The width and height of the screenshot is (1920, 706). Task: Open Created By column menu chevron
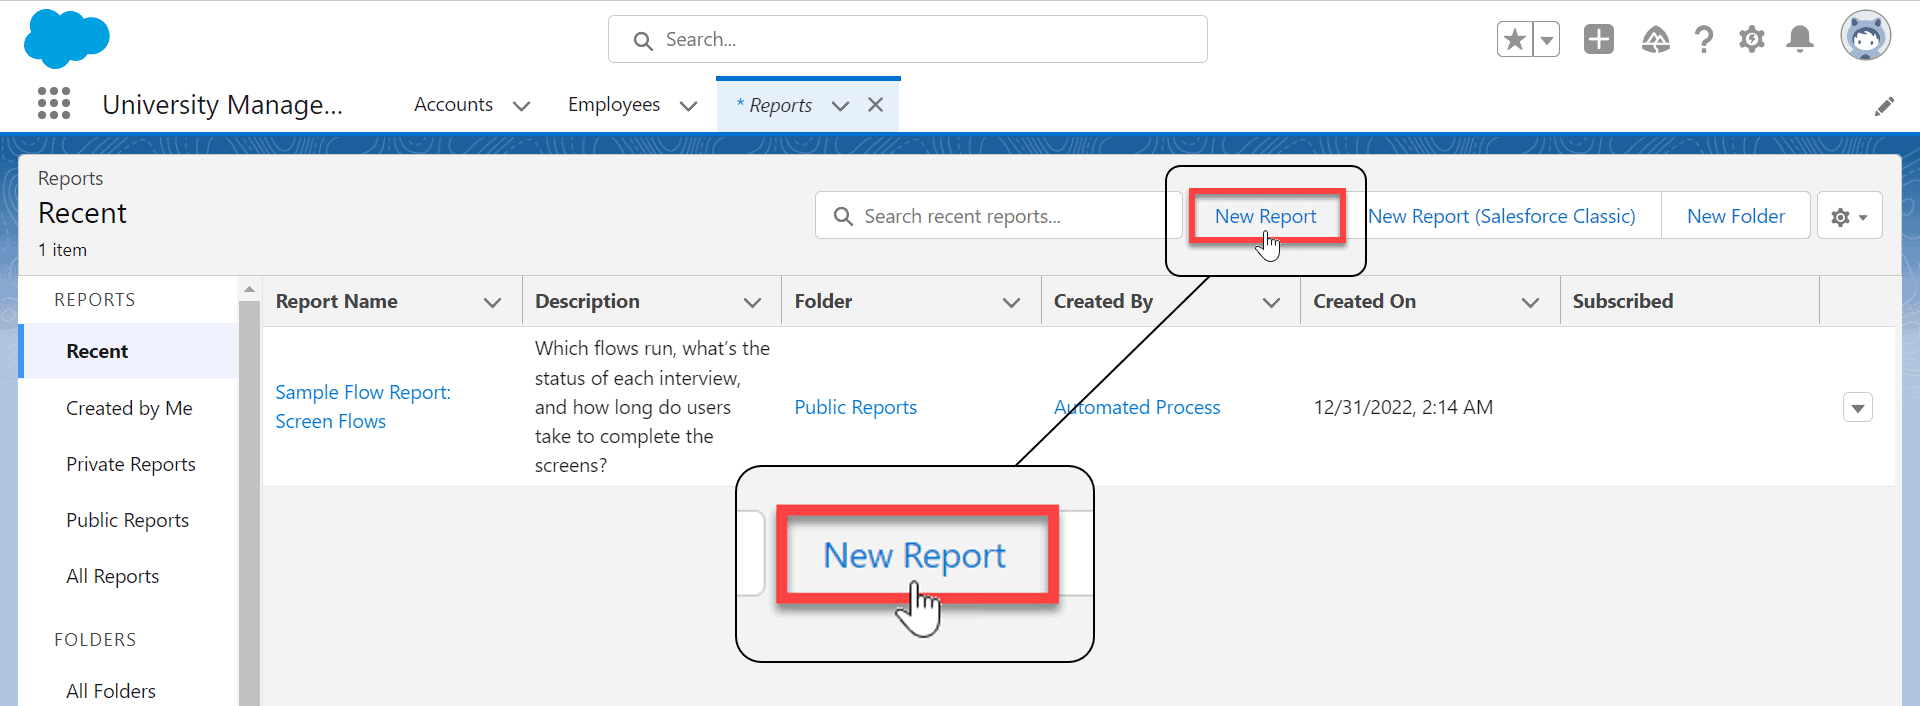(x=1271, y=302)
